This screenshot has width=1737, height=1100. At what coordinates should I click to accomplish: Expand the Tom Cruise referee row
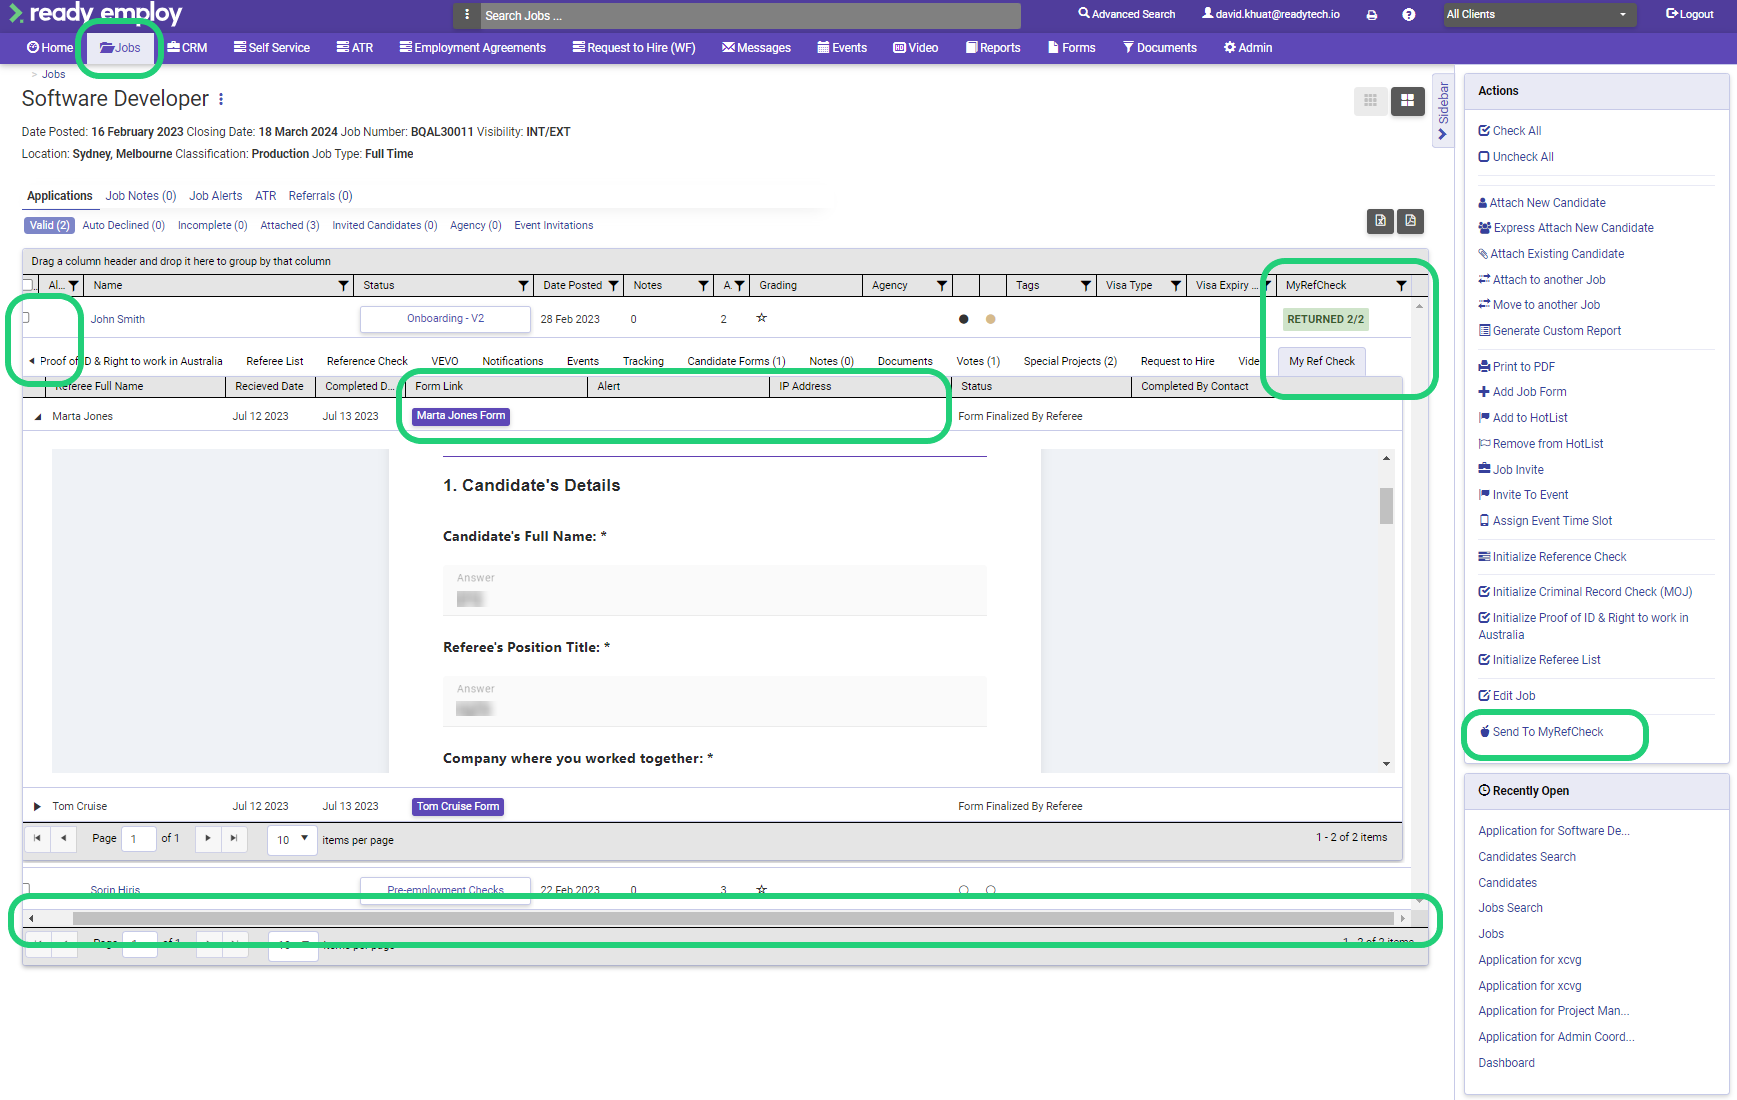pos(38,806)
